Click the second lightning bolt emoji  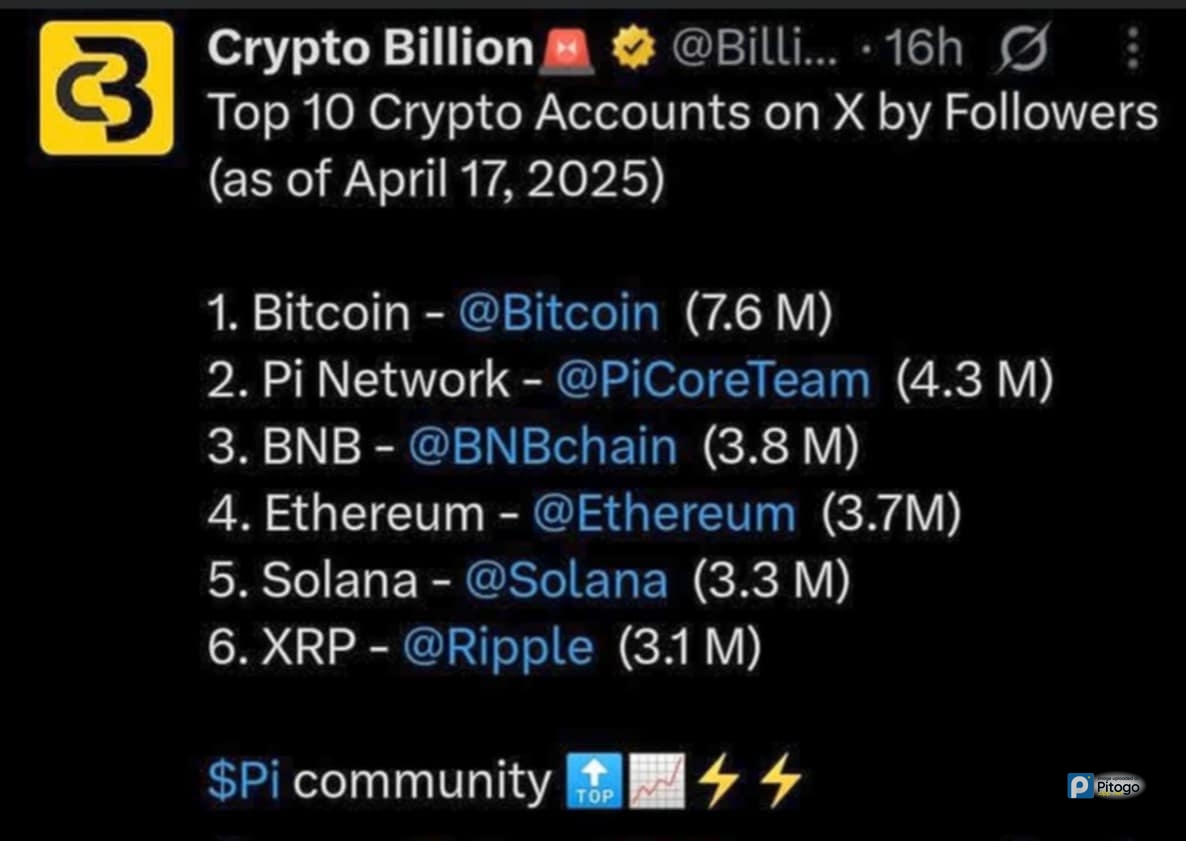[780, 780]
